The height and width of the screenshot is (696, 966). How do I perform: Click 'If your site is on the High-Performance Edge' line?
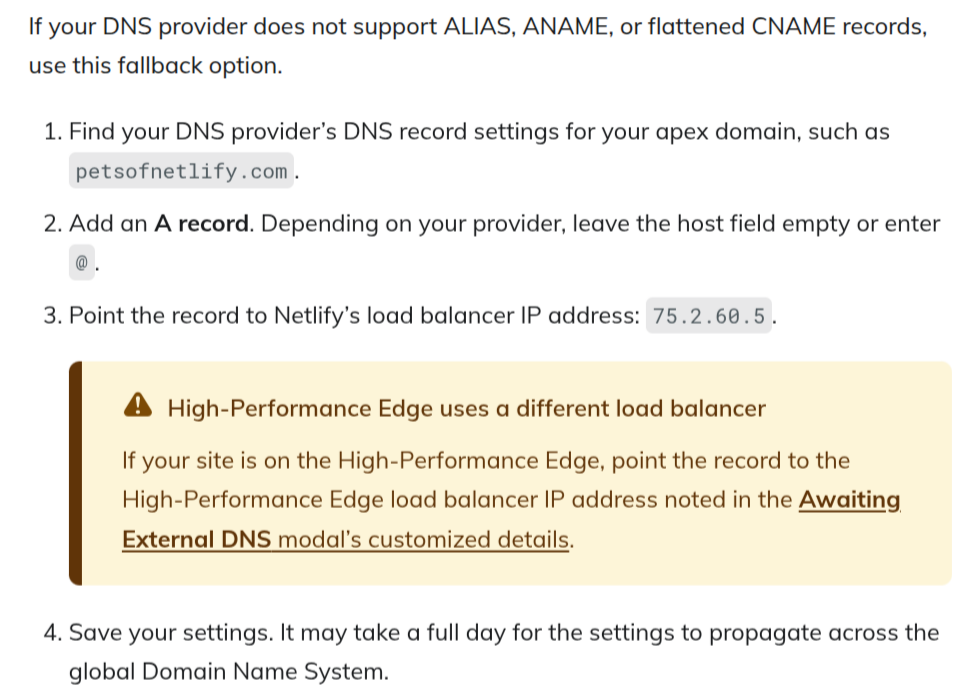363,461
